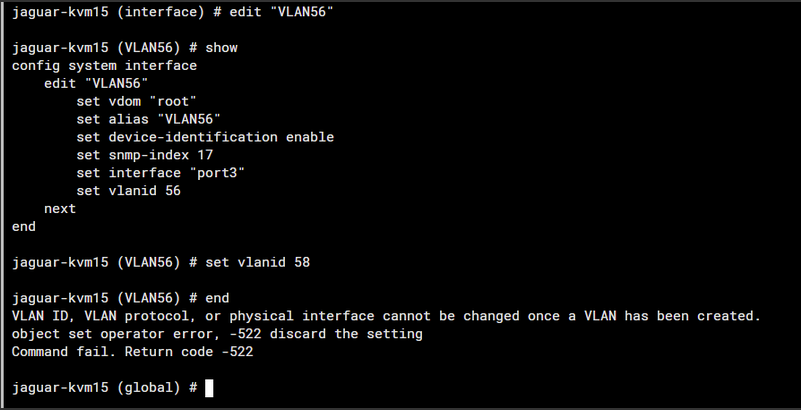The image size is (801, 410).
Task: Click the 'set interface "port3"' line
Action: (160, 173)
